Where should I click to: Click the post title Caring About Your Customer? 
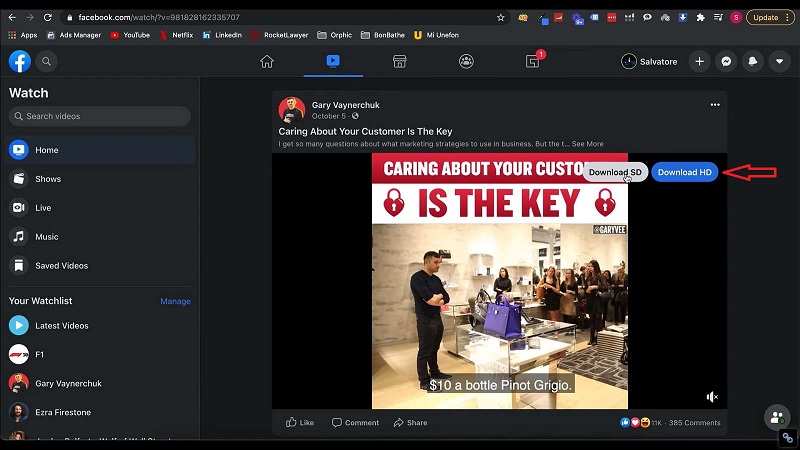365,132
